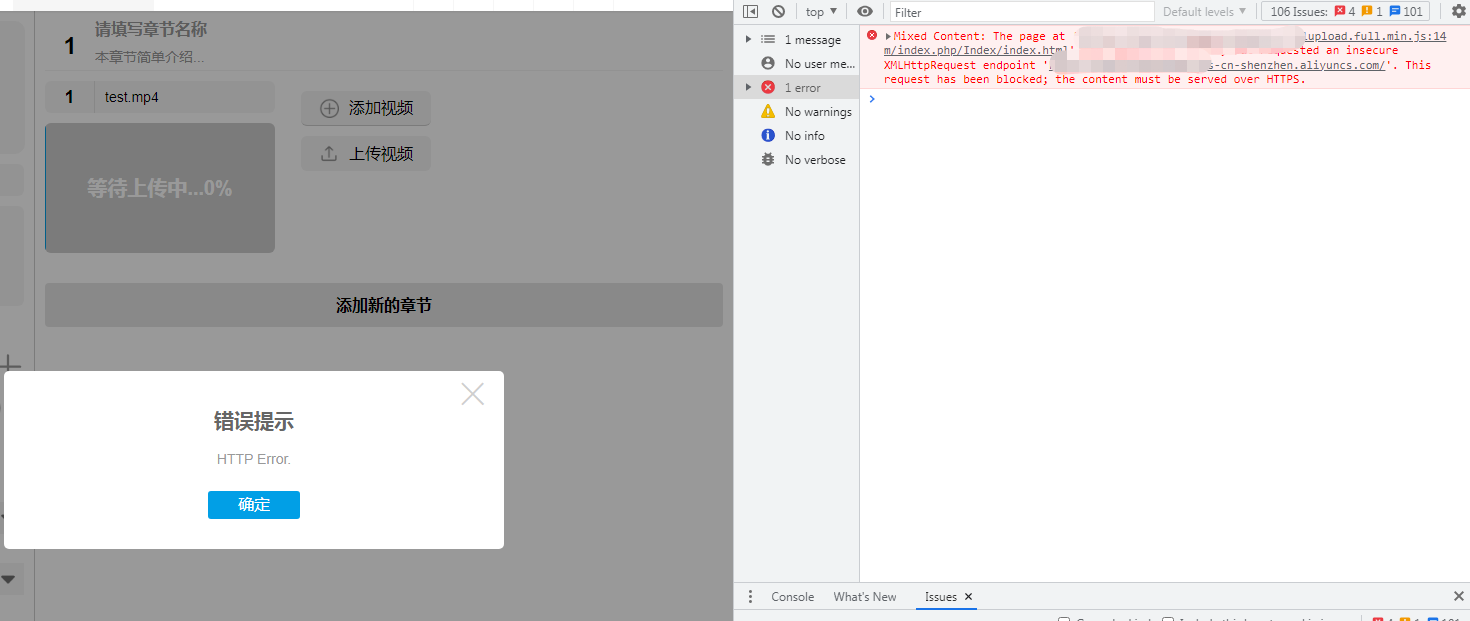Click the 本章节简单介绍 description field
The width and height of the screenshot is (1470, 621).
click(150, 57)
